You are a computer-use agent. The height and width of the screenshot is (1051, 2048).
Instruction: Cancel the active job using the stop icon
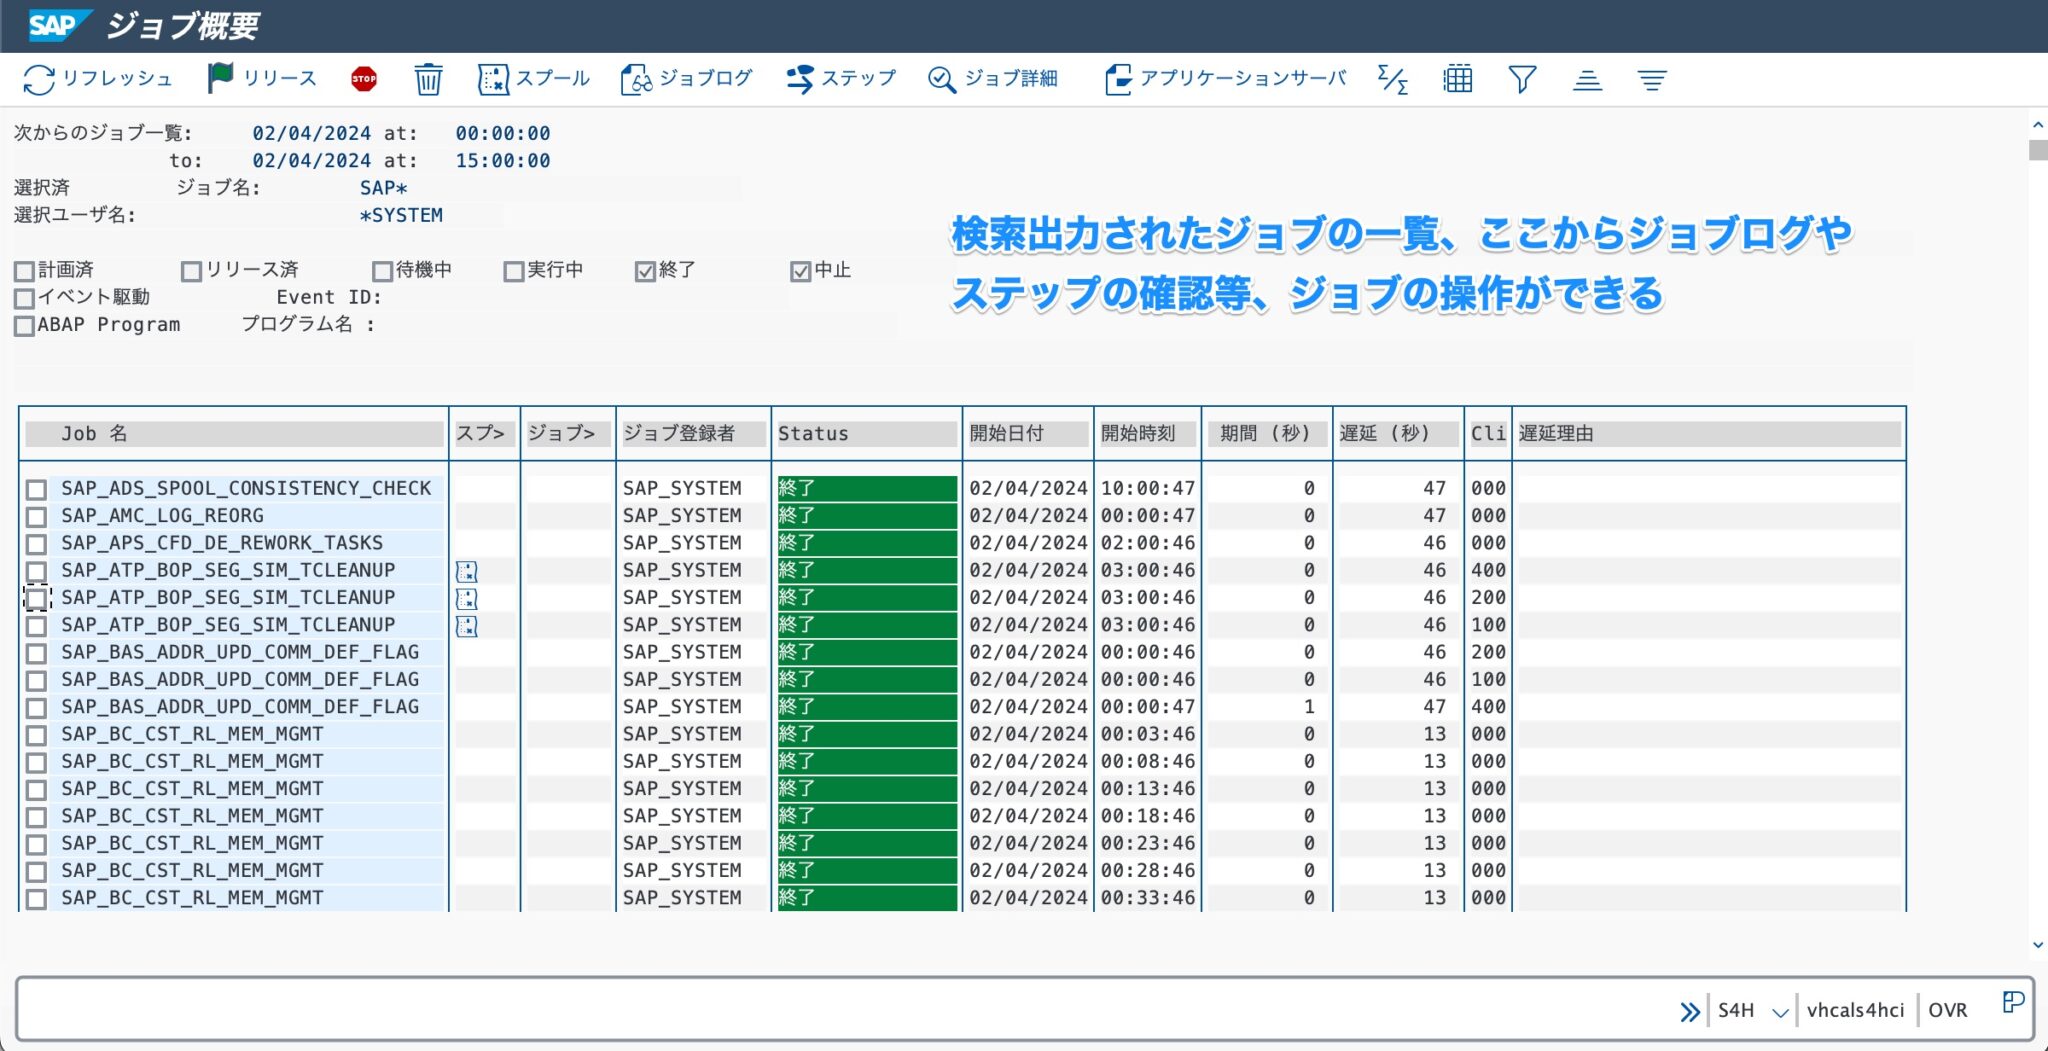pos(364,78)
